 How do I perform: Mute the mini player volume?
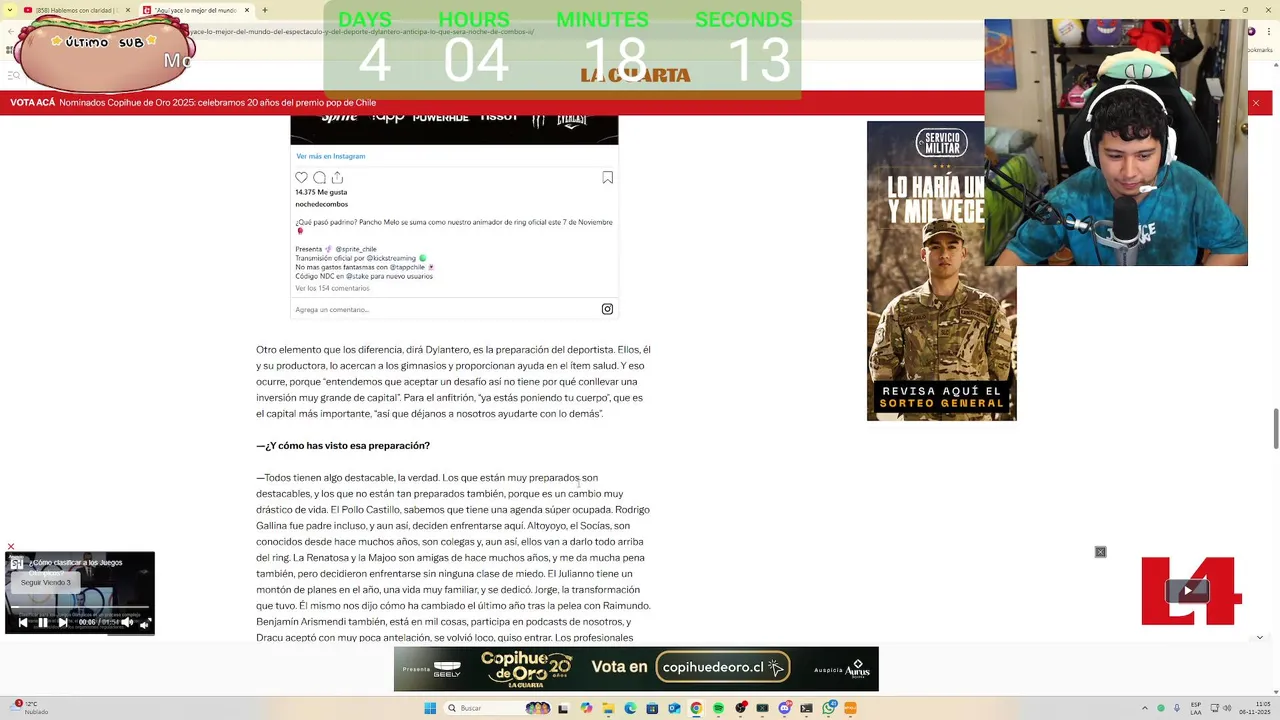pyautogui.click(x=127, y=622)
